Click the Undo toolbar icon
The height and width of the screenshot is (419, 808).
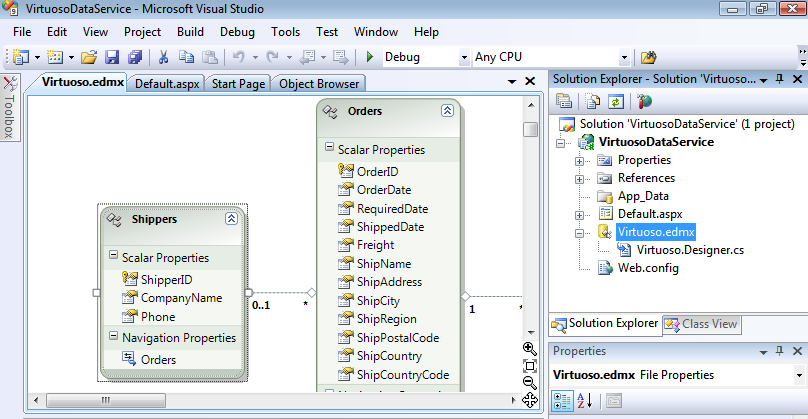(239, 57)
